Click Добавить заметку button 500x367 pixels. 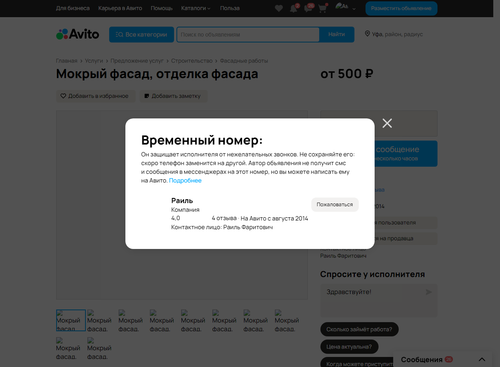tap(173, 96)
